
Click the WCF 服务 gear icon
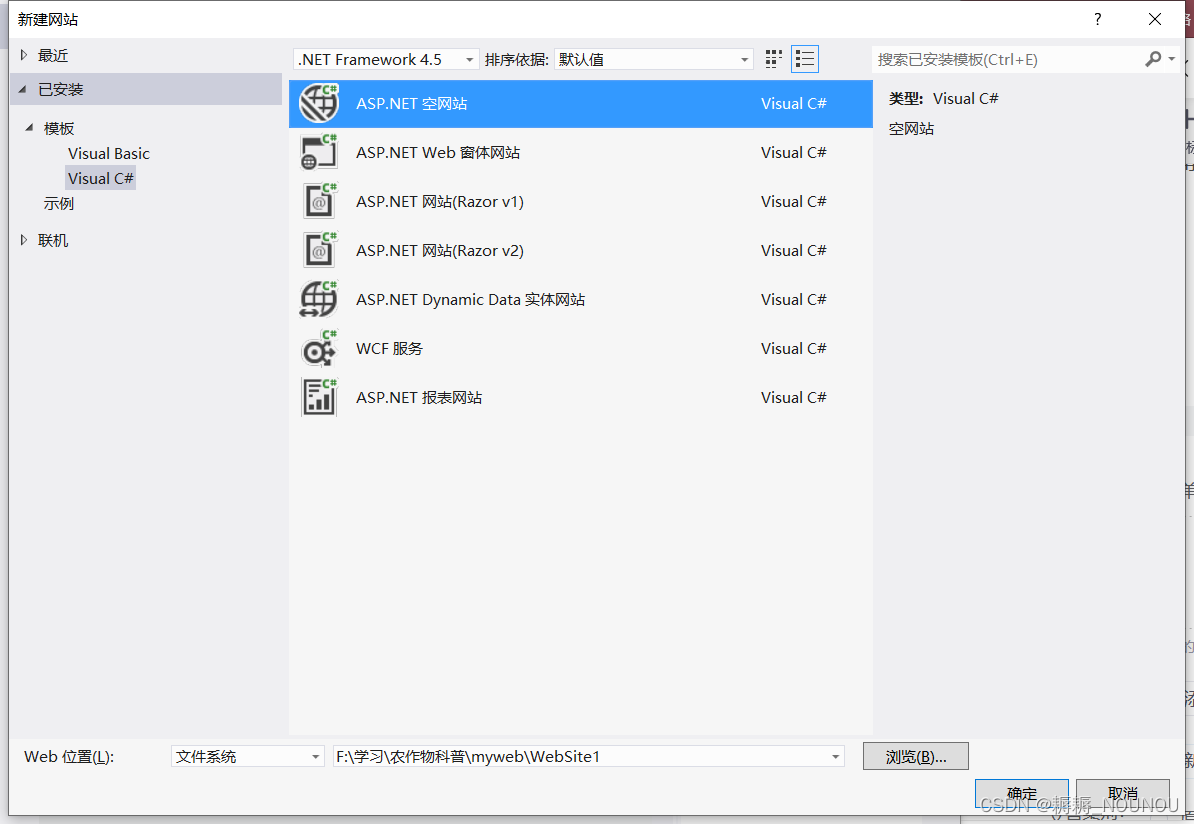pyautogui.click(x=318, y=348)
